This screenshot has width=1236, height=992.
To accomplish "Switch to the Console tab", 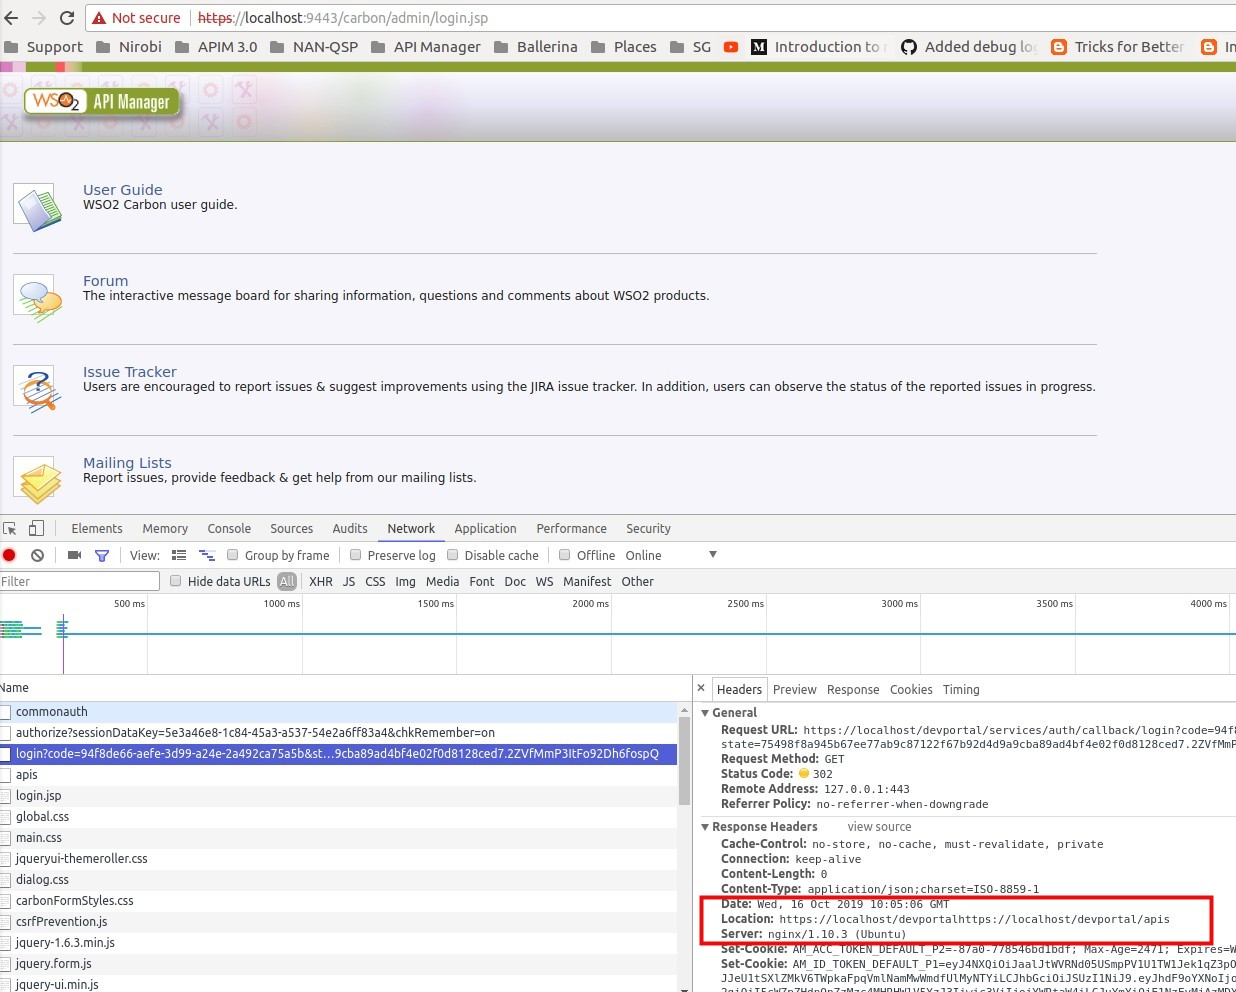I will coord(229,528).
